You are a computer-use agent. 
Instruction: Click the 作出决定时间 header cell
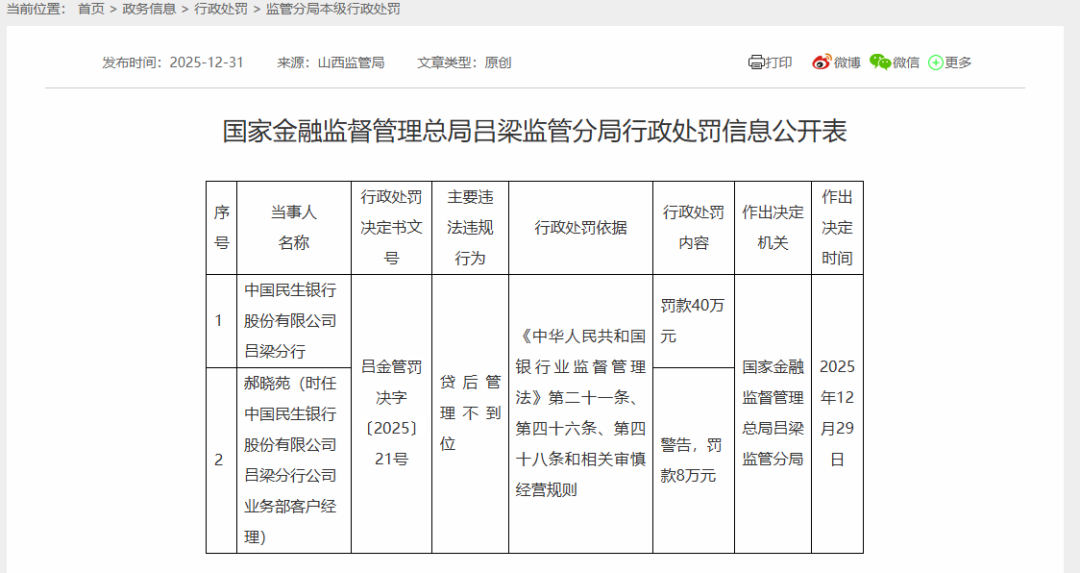coord(838,228)
